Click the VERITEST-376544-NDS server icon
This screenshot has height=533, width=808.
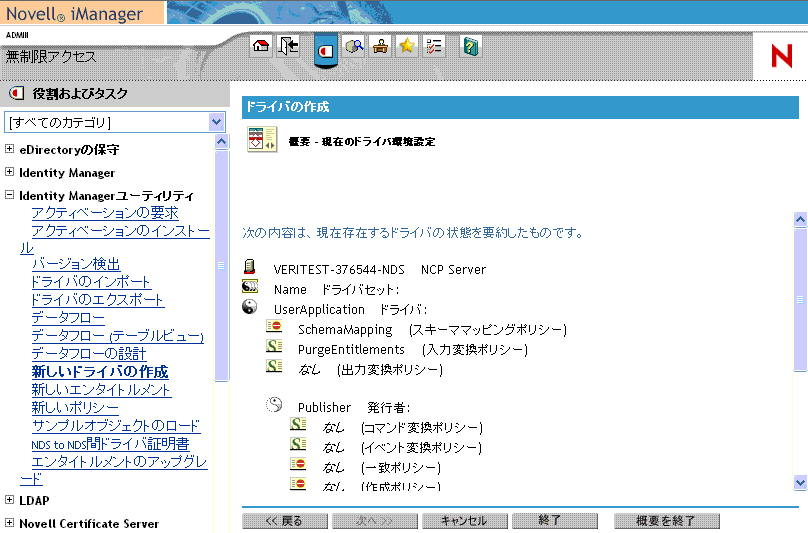tap(249, 266)
